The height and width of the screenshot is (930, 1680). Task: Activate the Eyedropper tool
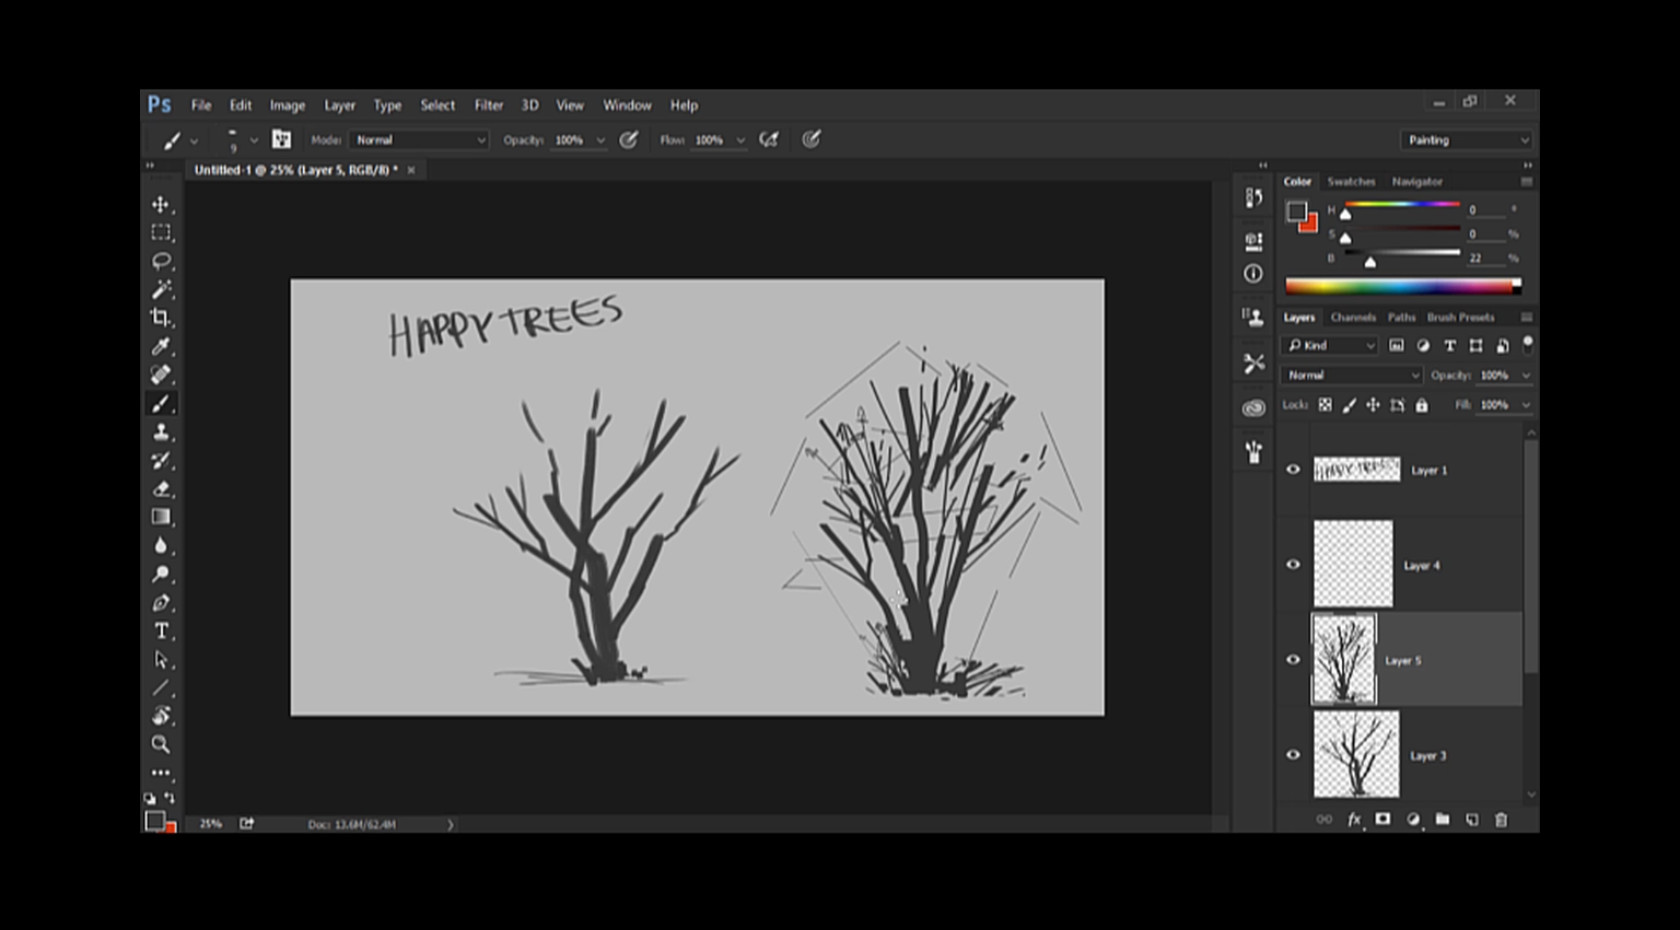tap(160, 347)
